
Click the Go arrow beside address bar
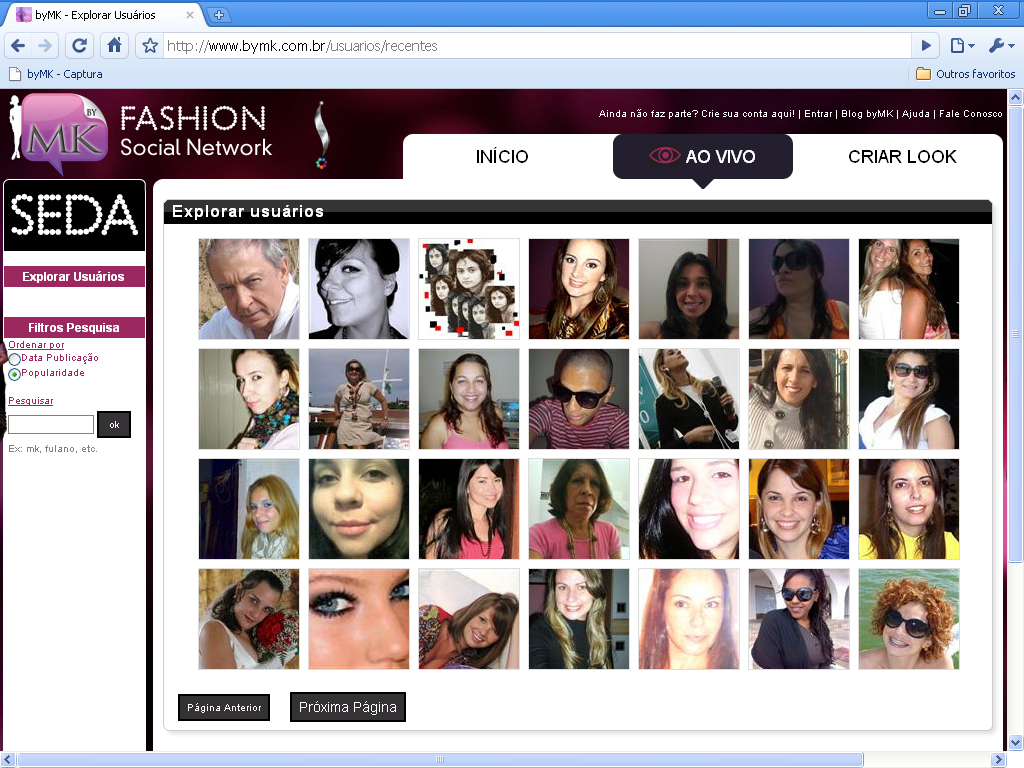926,46
